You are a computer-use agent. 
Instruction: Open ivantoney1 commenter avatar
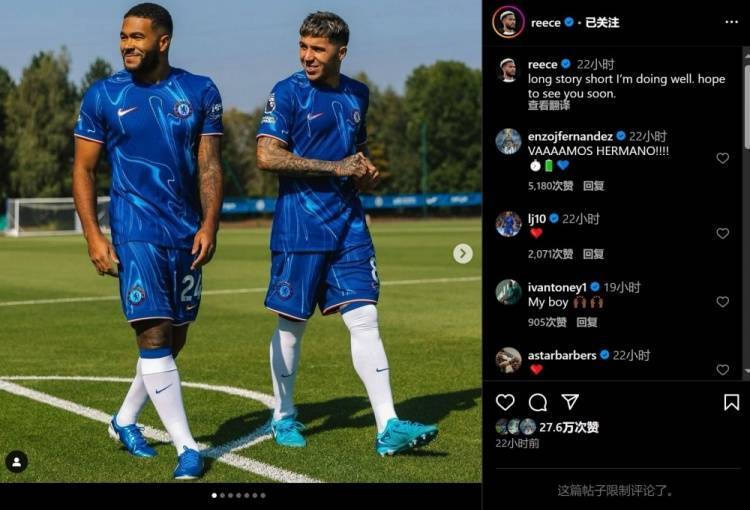point(508,292)
